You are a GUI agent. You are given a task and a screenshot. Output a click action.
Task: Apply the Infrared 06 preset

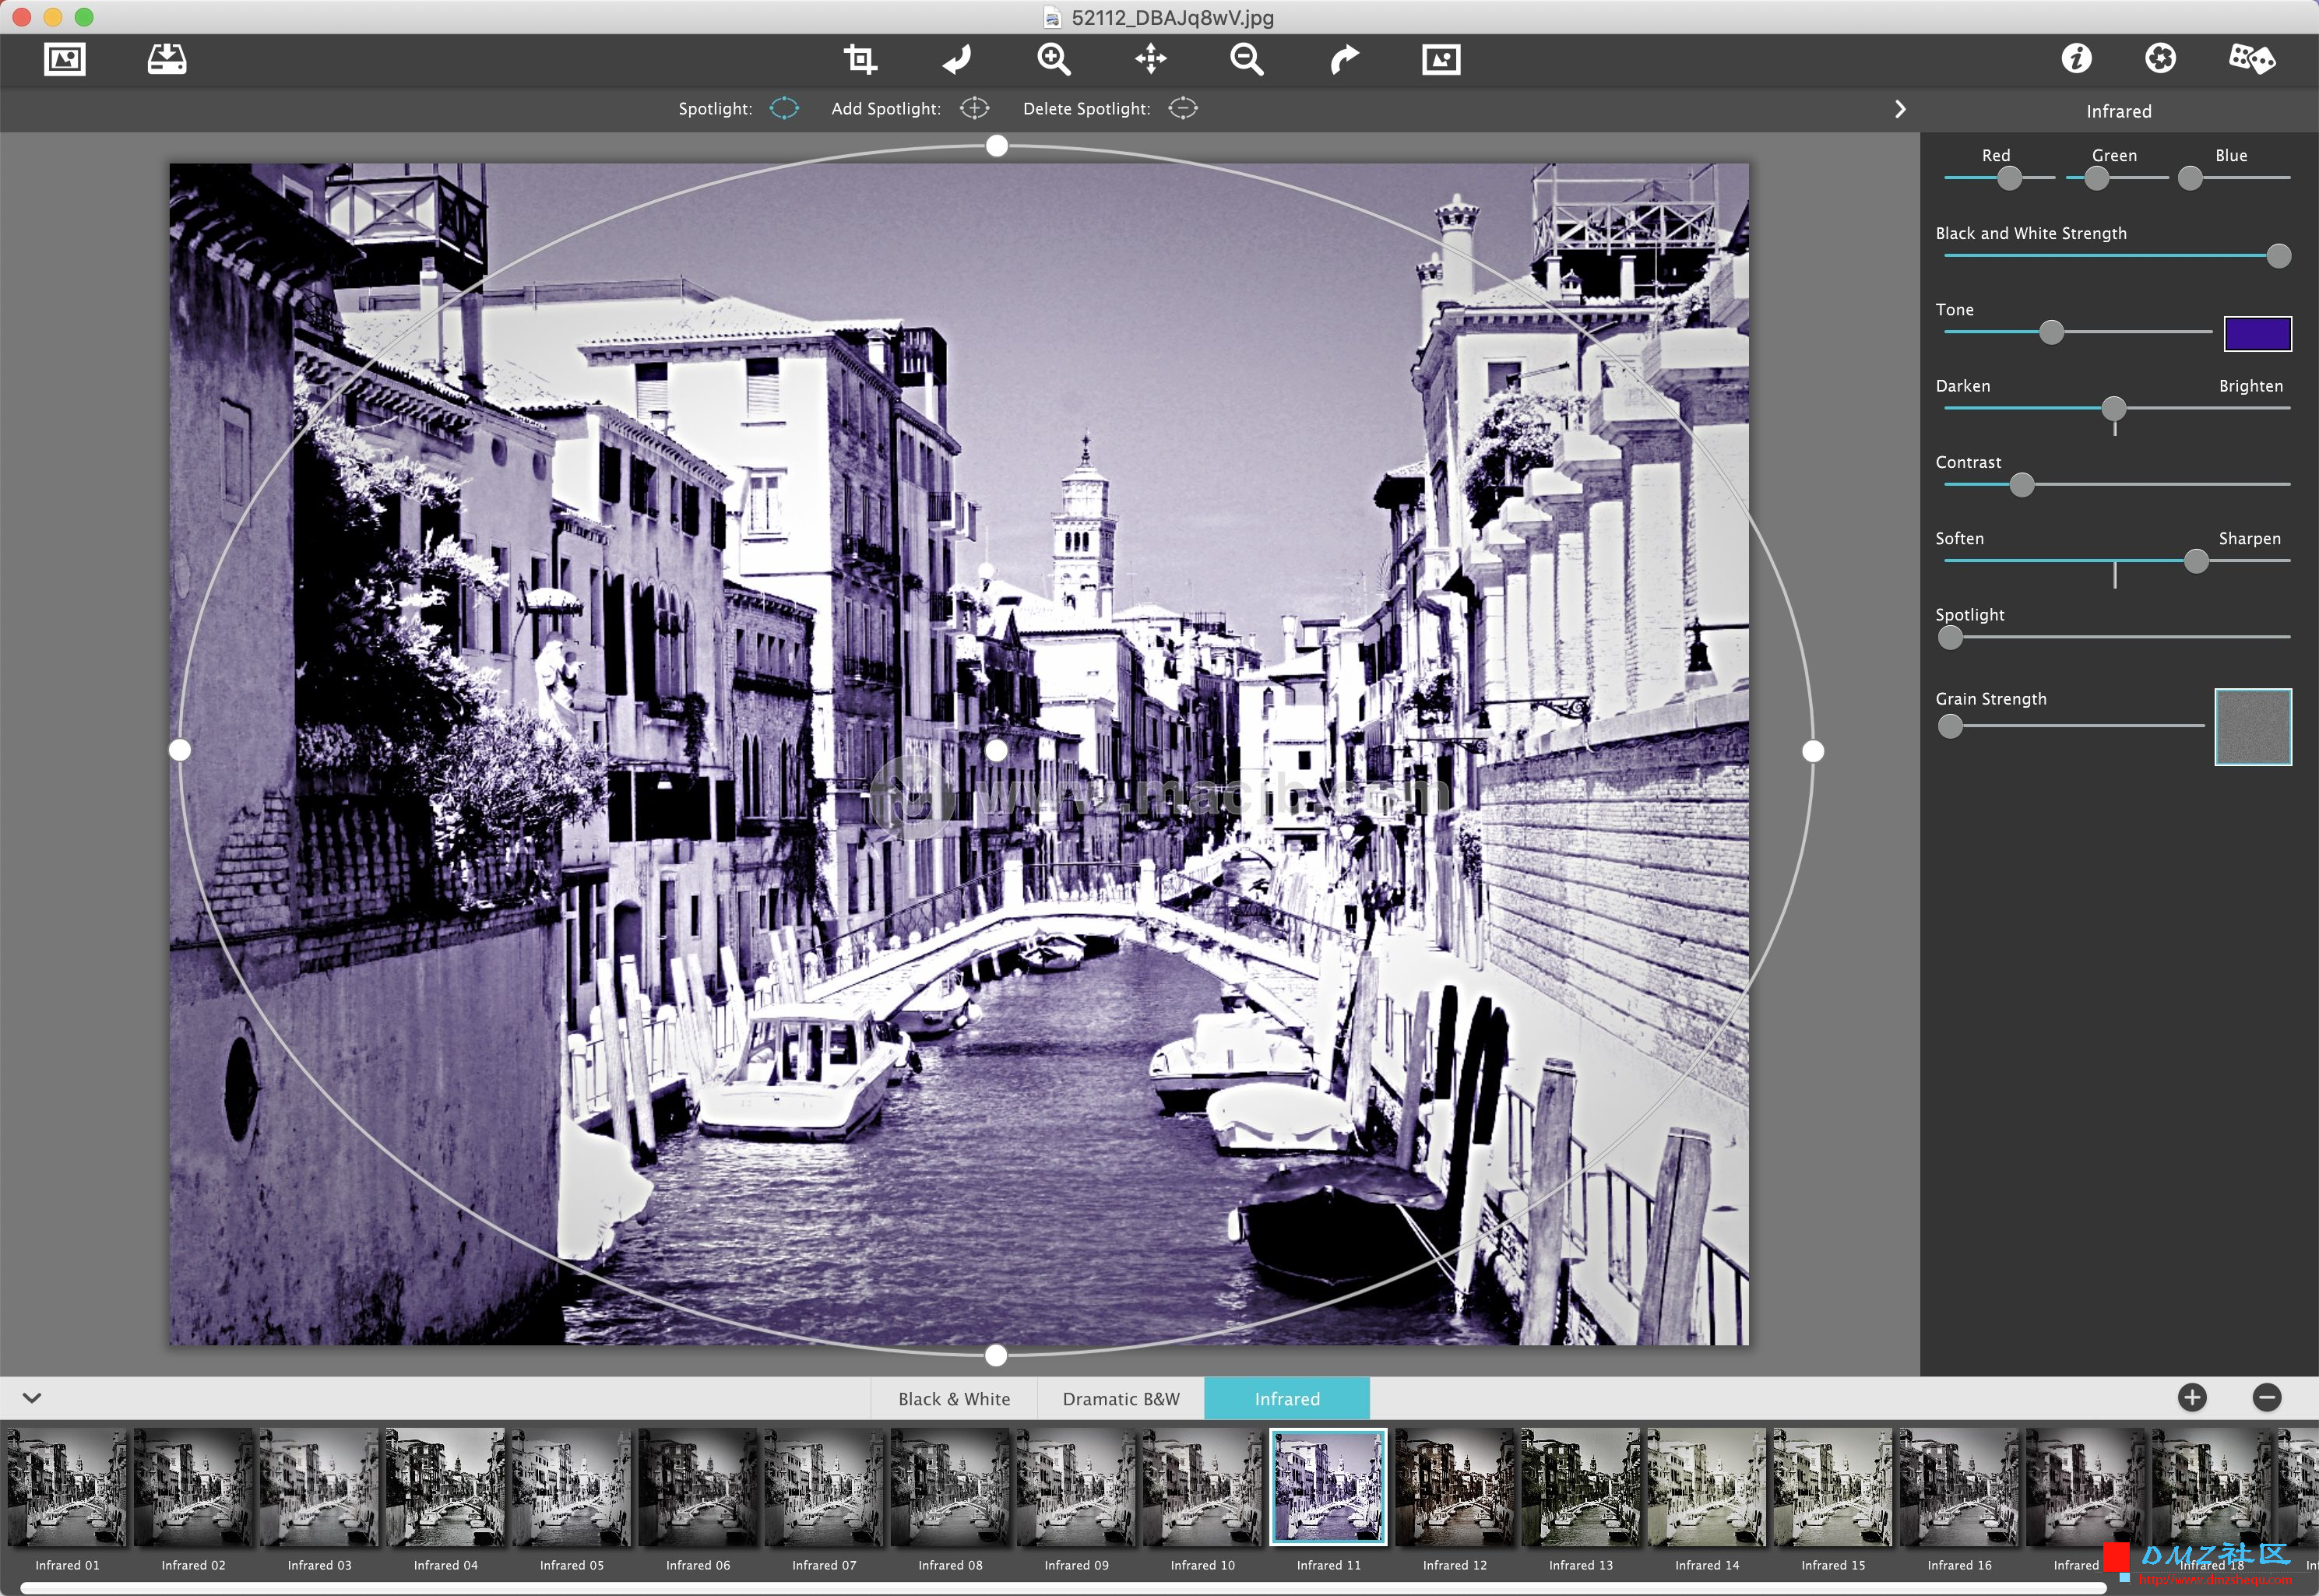pyautogui.click(x=697, y=1487)
